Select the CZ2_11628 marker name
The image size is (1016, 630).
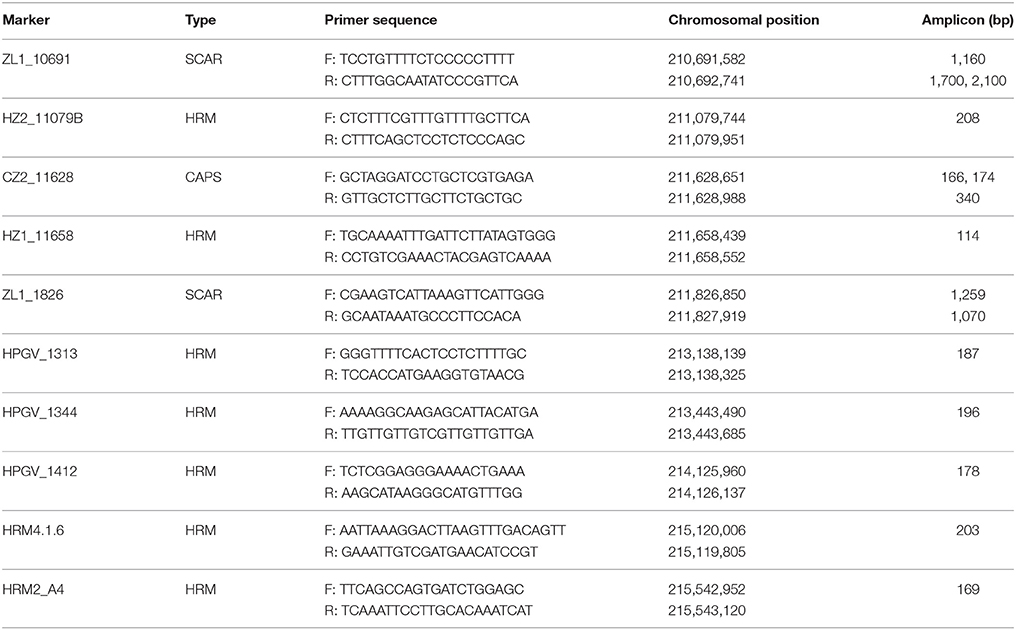point(38,178)
